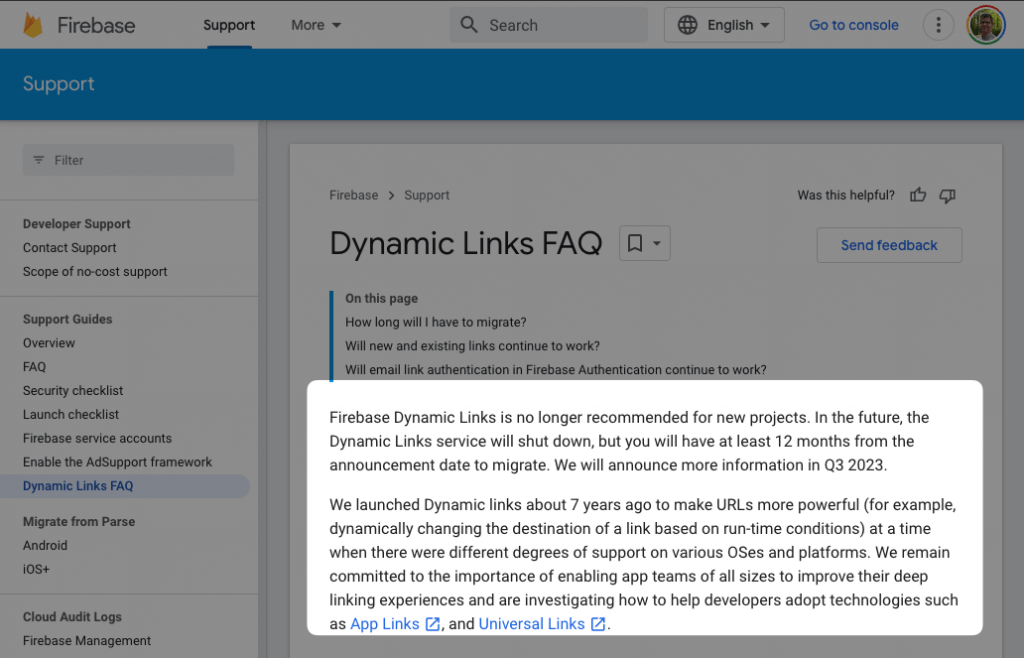Click the Cloud Audit Logs heading
This screenshot has width=1024, height=658.
72,617
